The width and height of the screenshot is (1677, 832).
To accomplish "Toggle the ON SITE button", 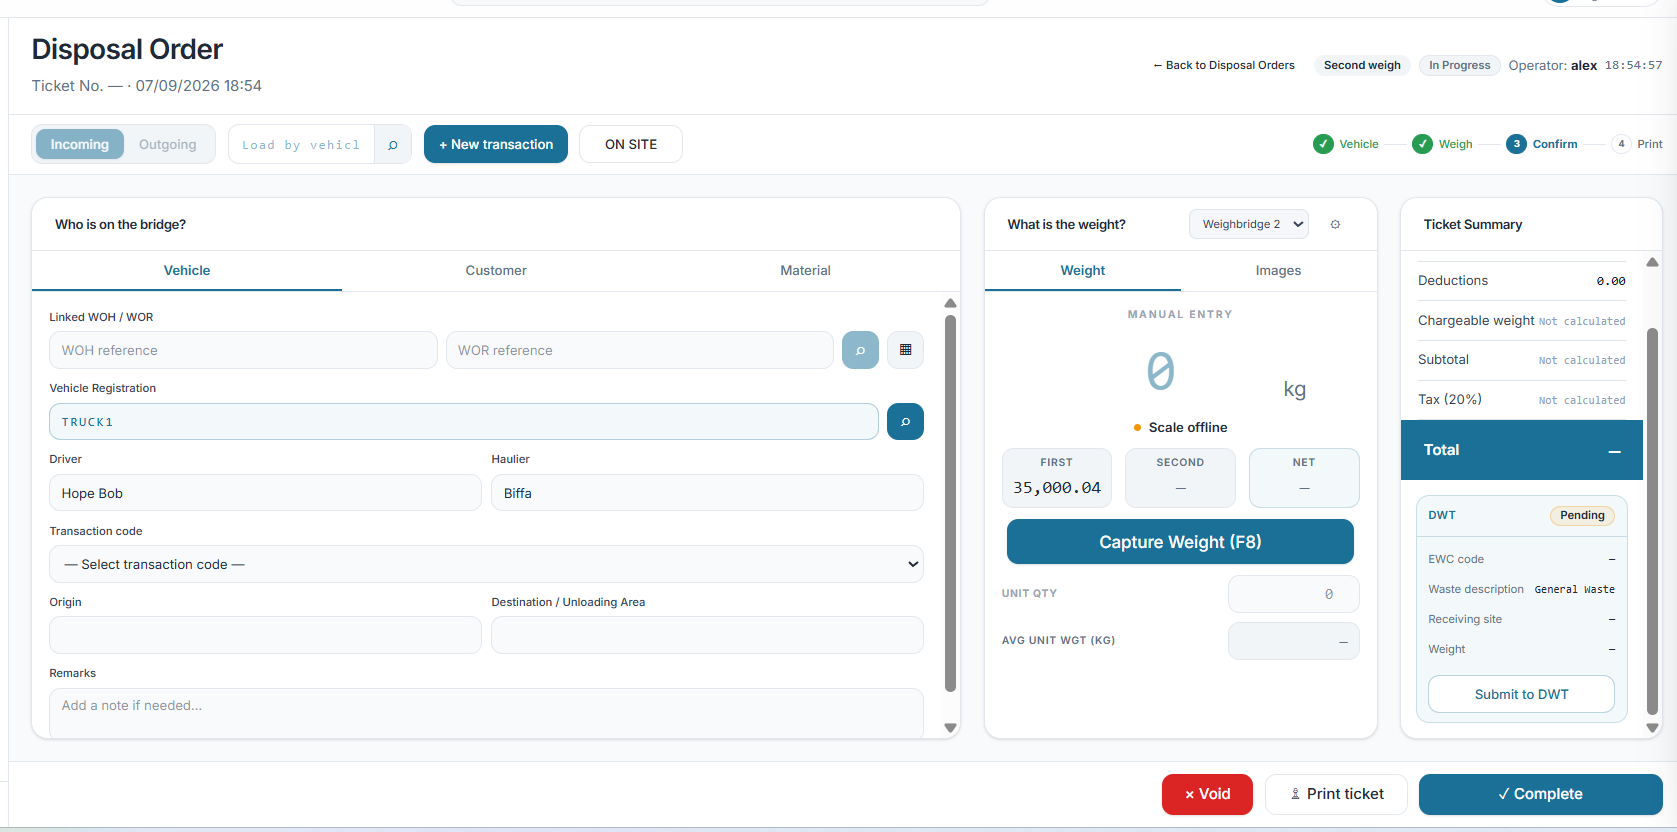I will tap(631, 144).
